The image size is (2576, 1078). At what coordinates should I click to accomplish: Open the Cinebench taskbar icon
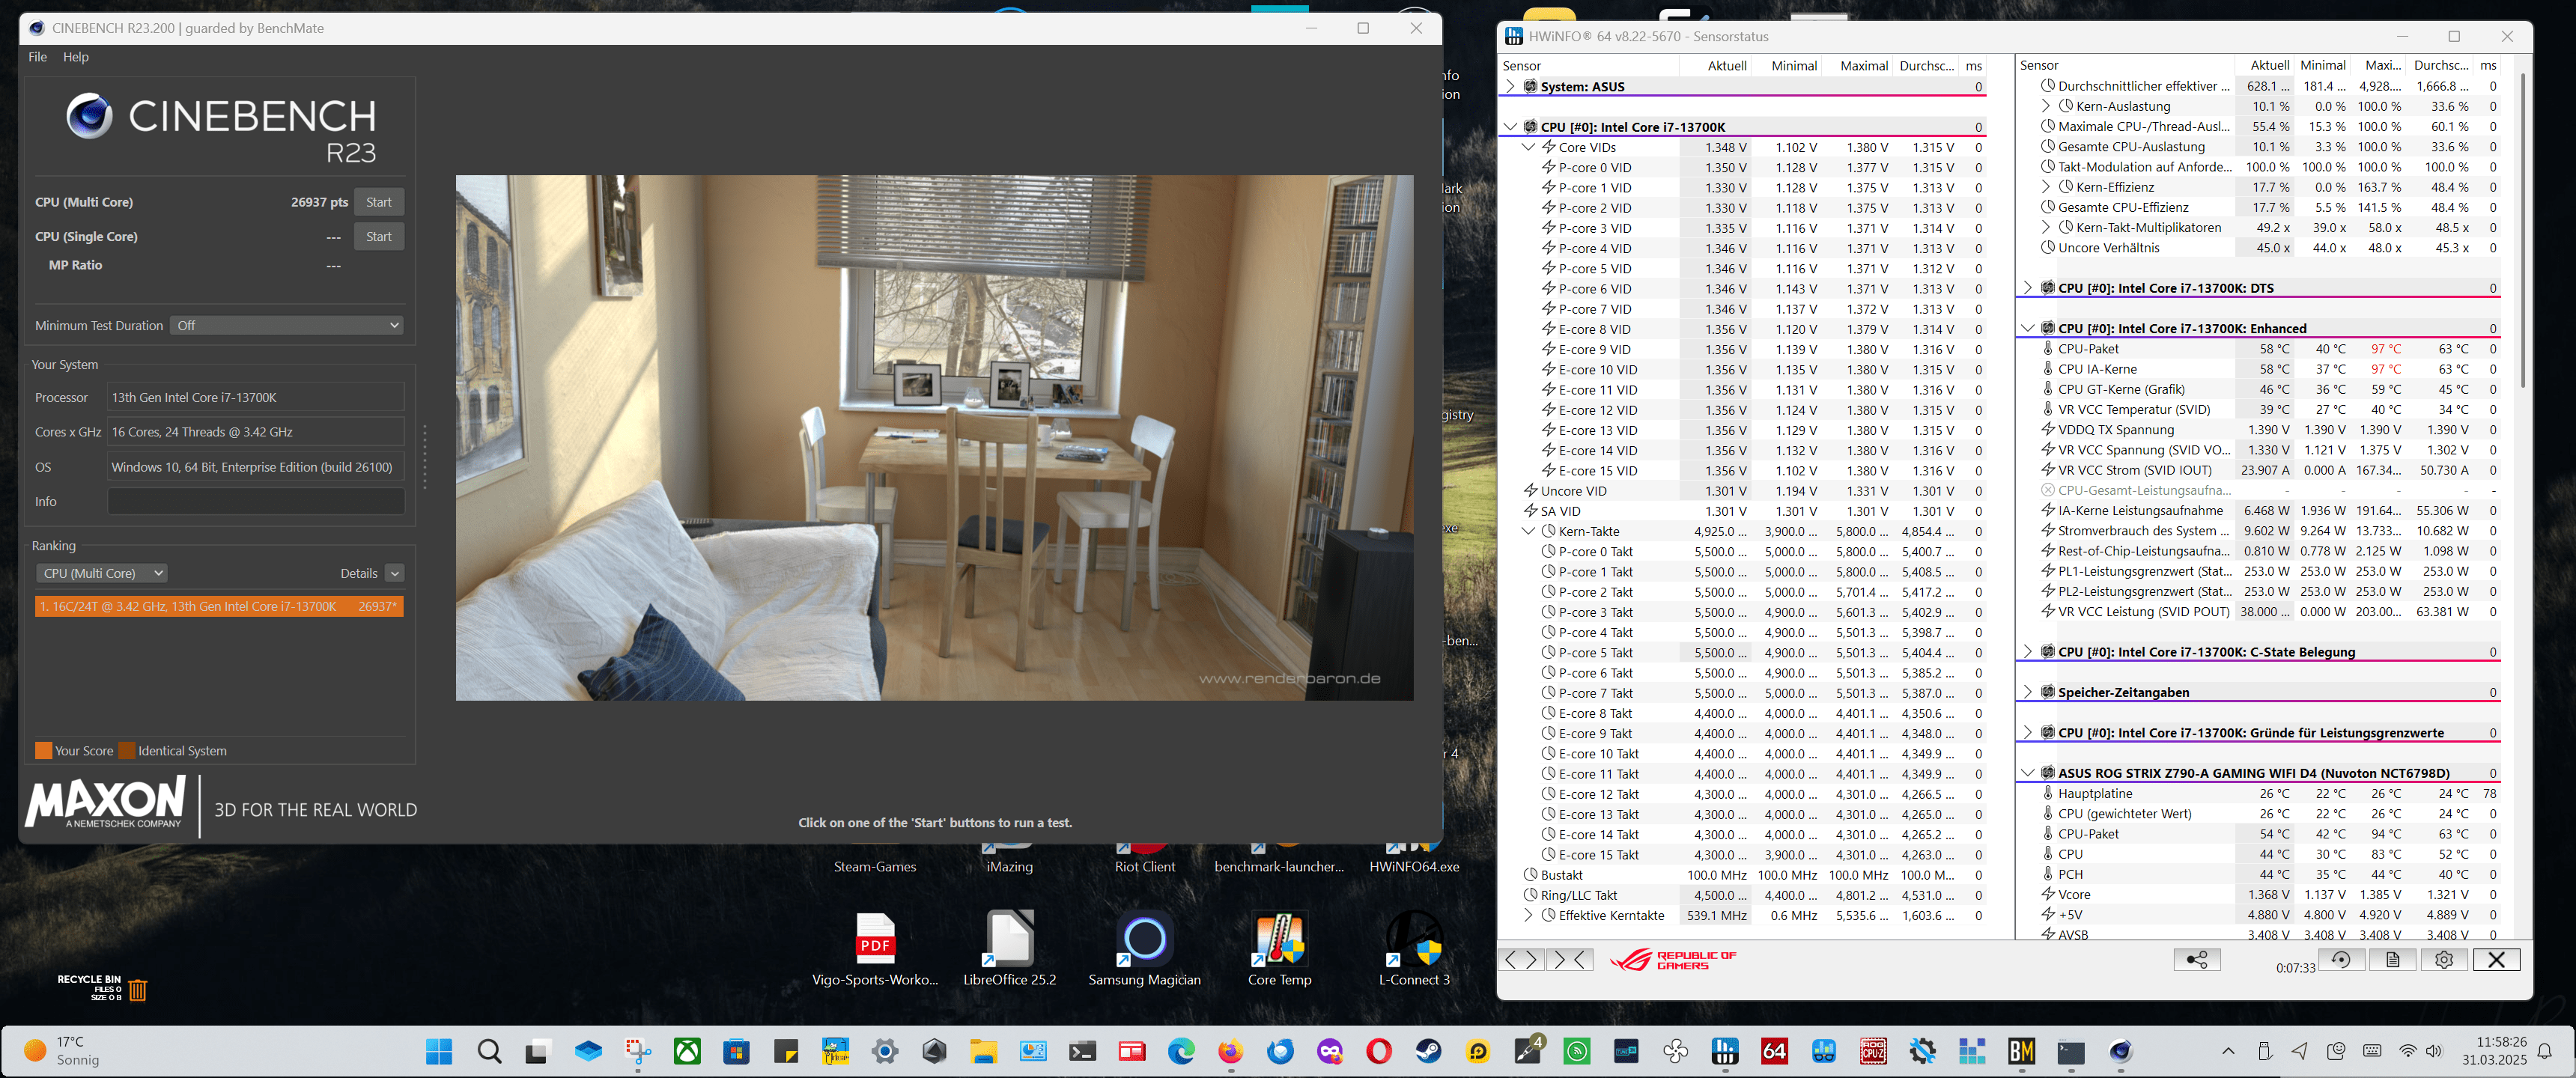(2120, 1051)
